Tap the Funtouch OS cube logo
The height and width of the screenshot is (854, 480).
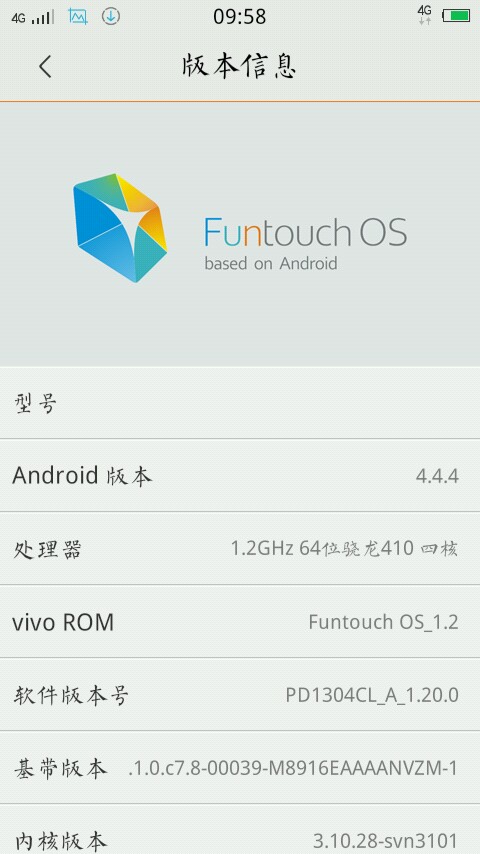[x=120, y=228]
